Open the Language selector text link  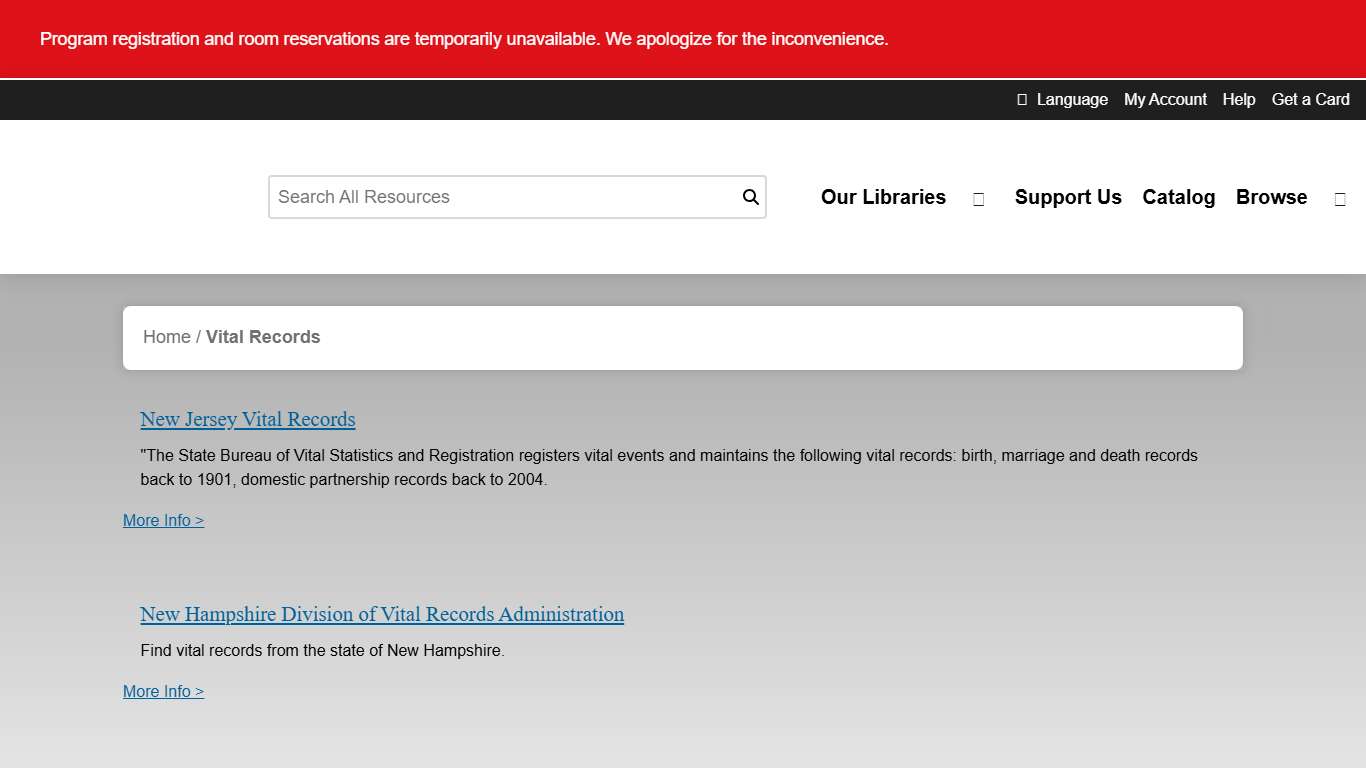1072,99
